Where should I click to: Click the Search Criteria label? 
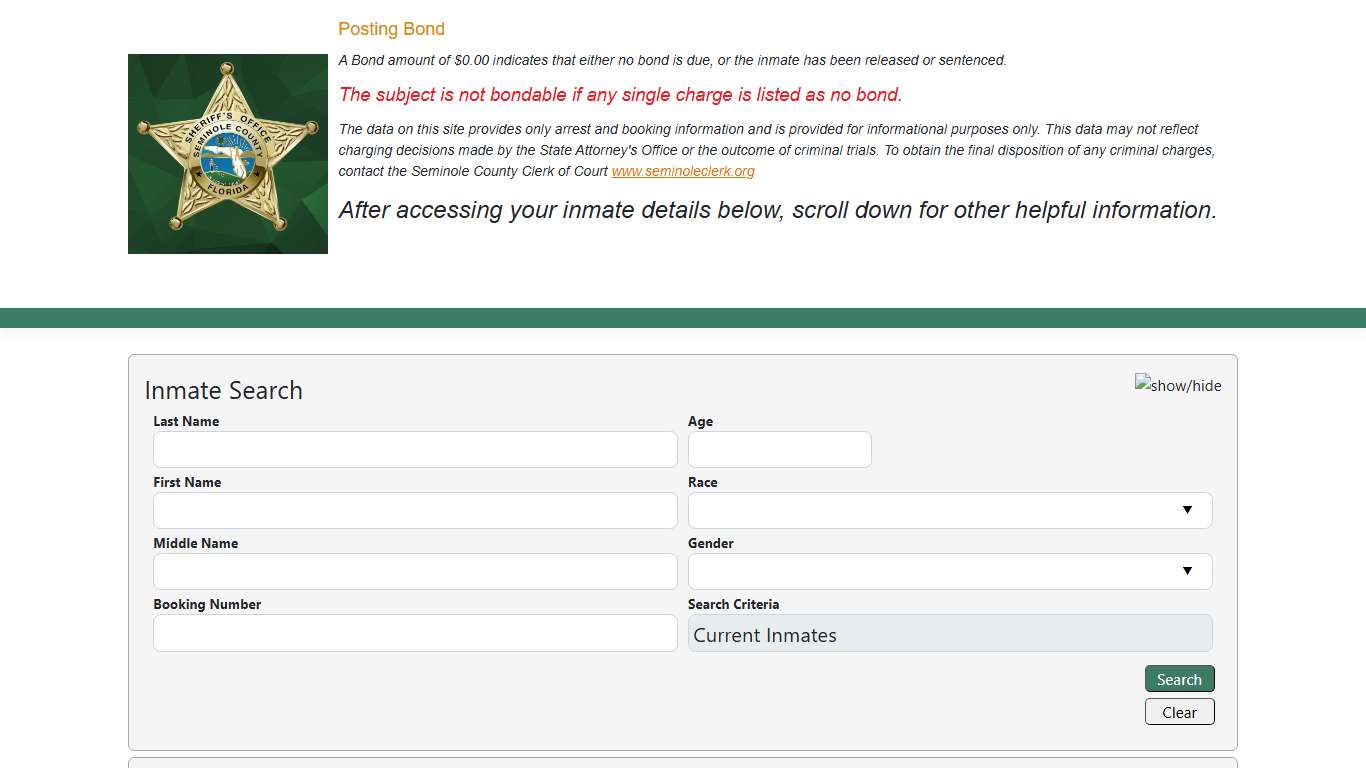[733, 604]
